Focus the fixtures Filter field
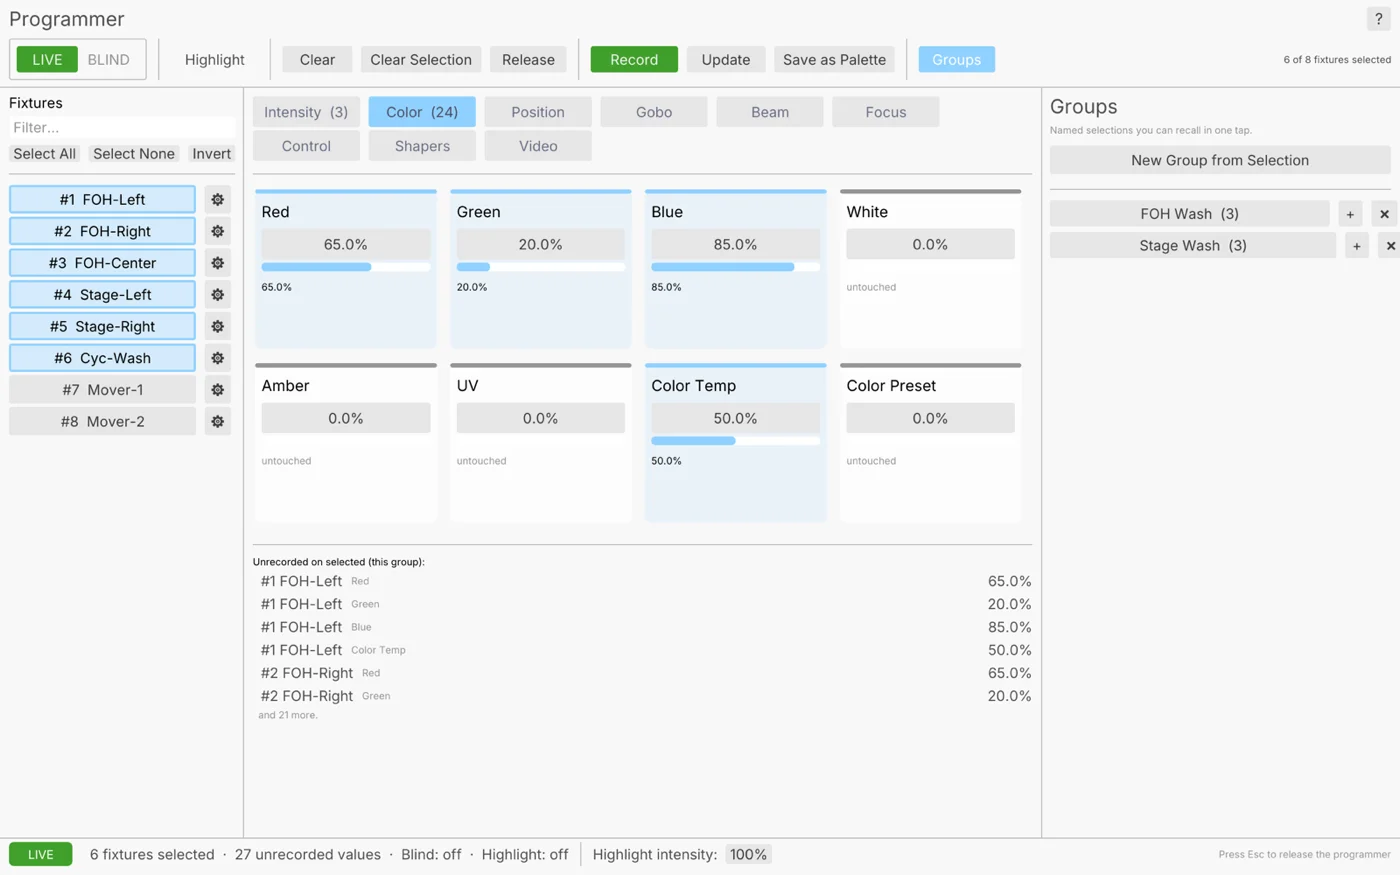The width and height of the screenshot is (1400, 875). 122,127
